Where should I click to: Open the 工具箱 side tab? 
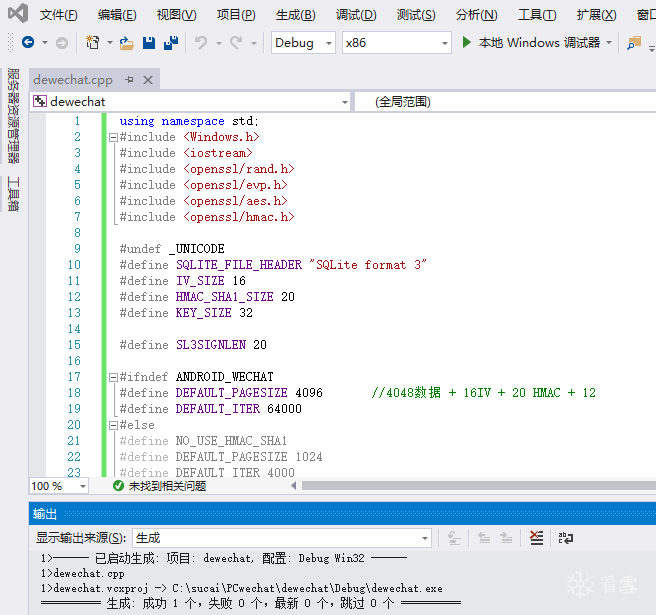(x=13, y=194)
